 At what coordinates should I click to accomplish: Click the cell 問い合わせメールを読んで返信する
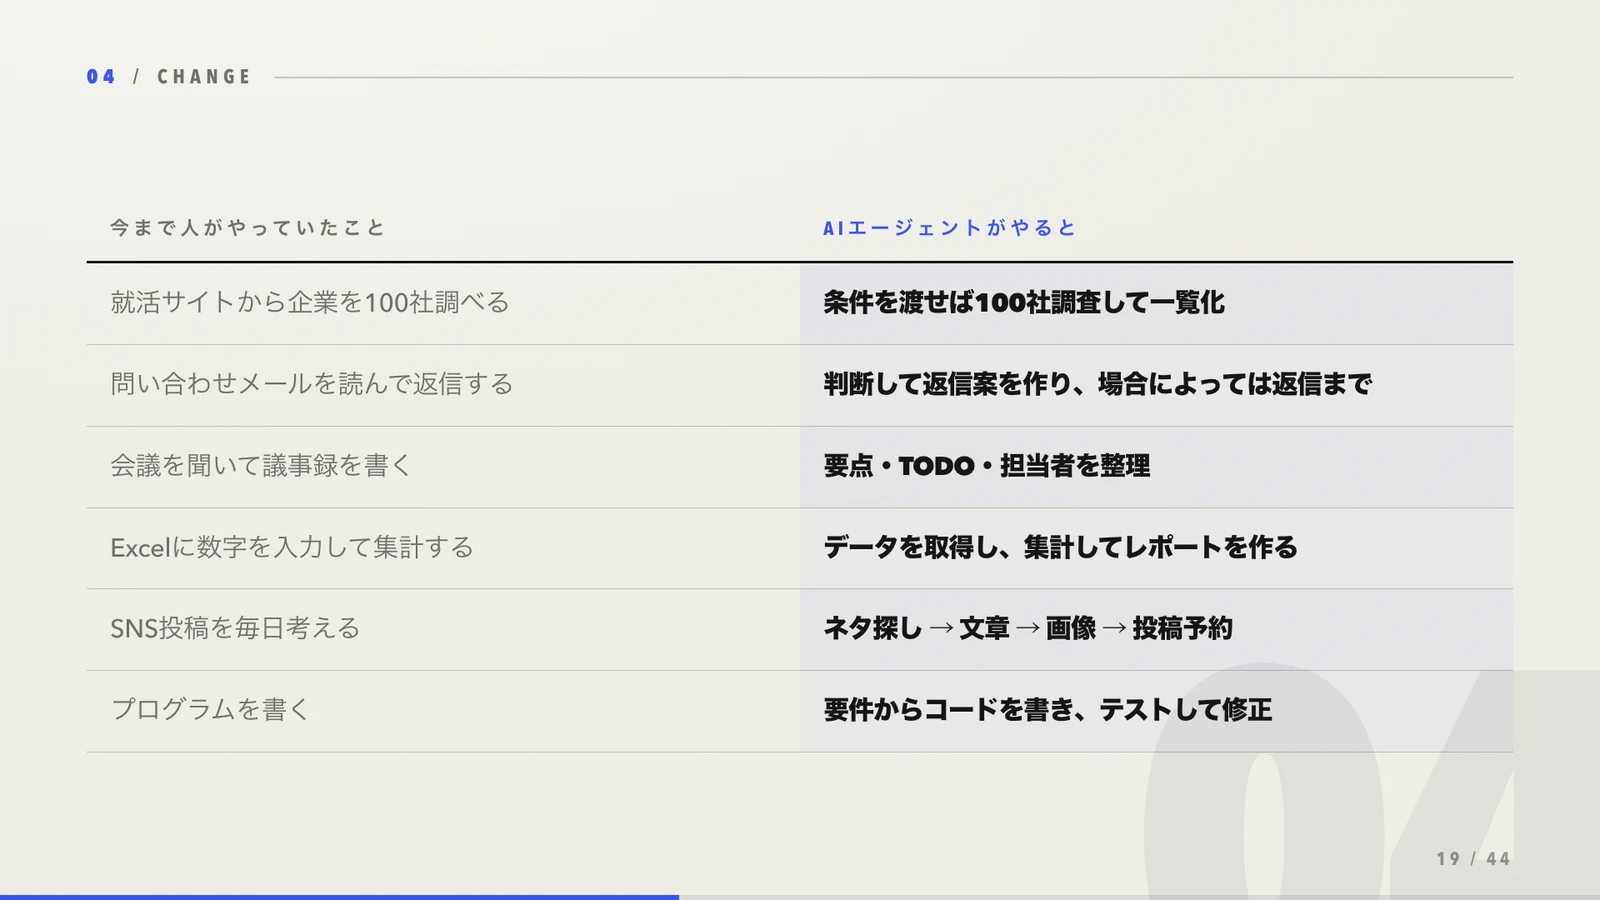click(x=443, y=385)
